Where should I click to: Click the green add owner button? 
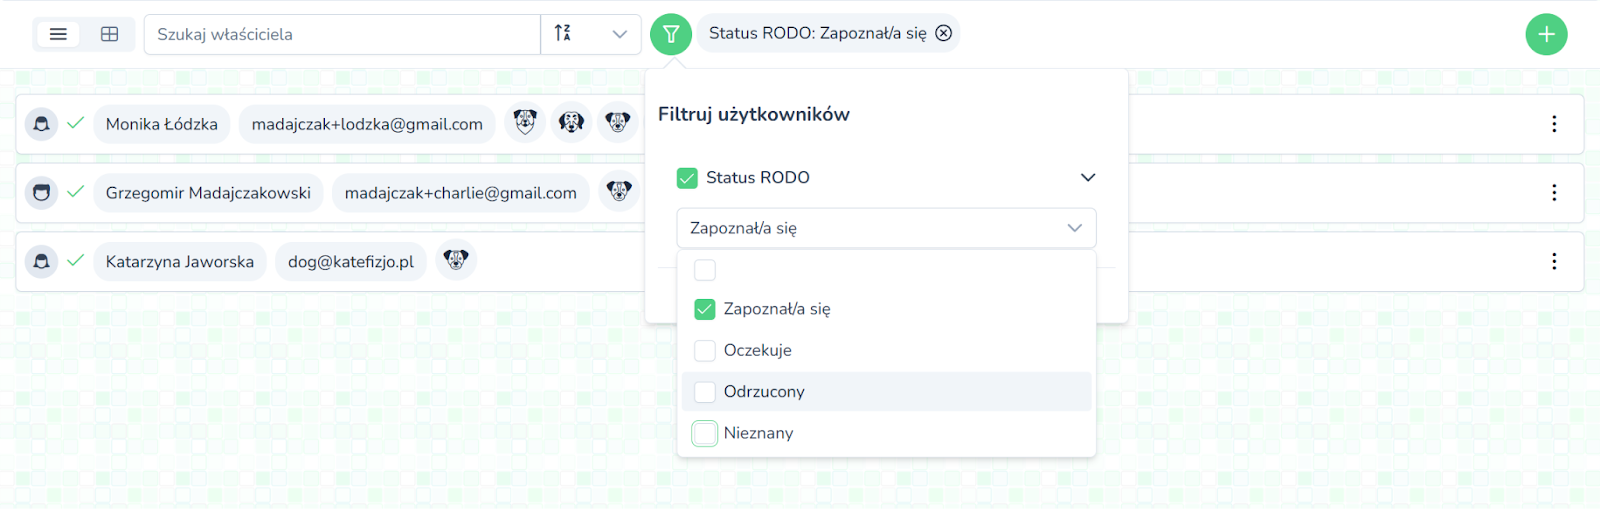point(1546,34)
